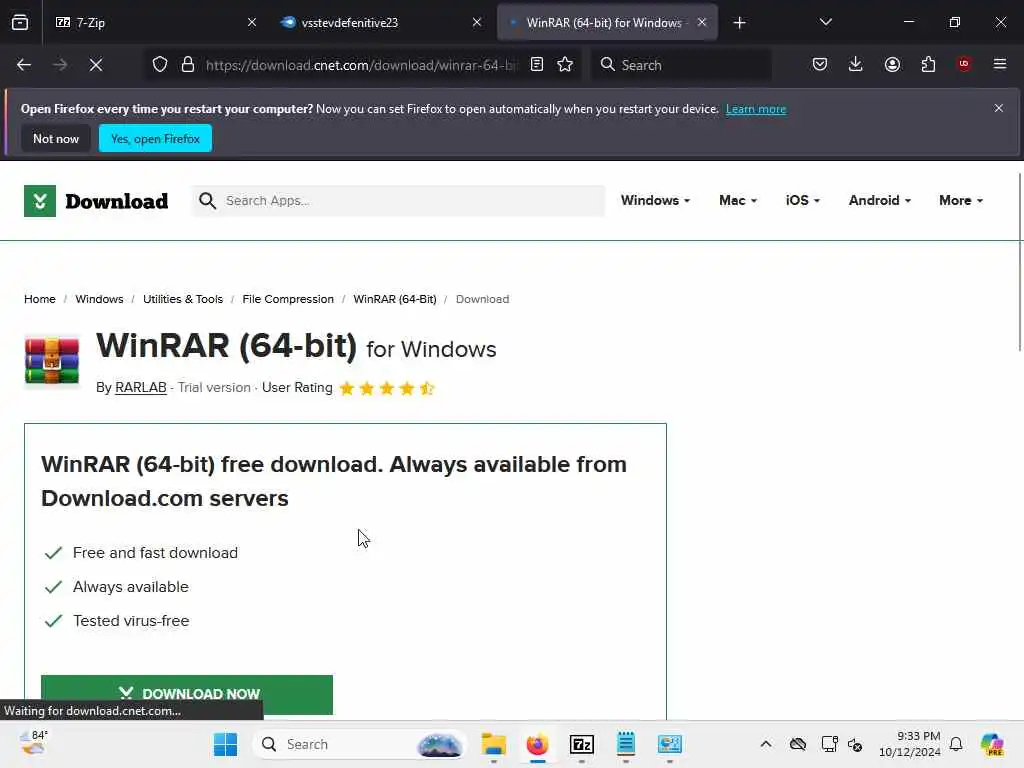Screen dimensions: 1024x768
Task: Open the RARLAB developer link
Action: 140,387
